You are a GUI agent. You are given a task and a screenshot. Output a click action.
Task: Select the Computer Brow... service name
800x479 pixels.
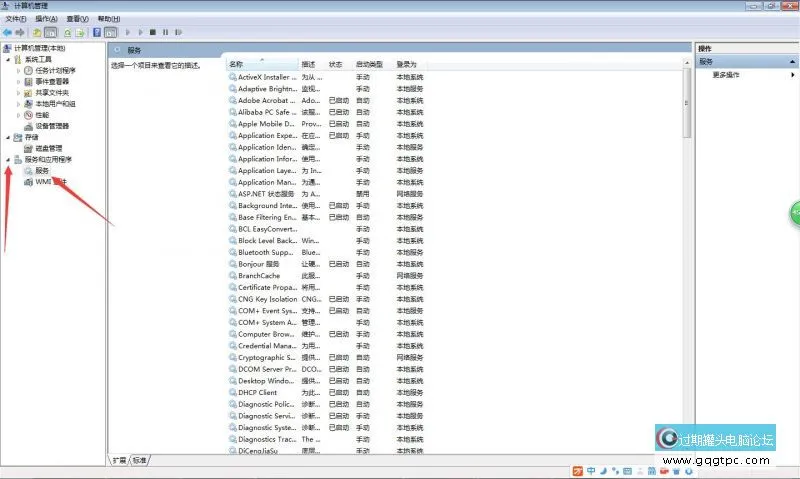(x=266, y=334)
